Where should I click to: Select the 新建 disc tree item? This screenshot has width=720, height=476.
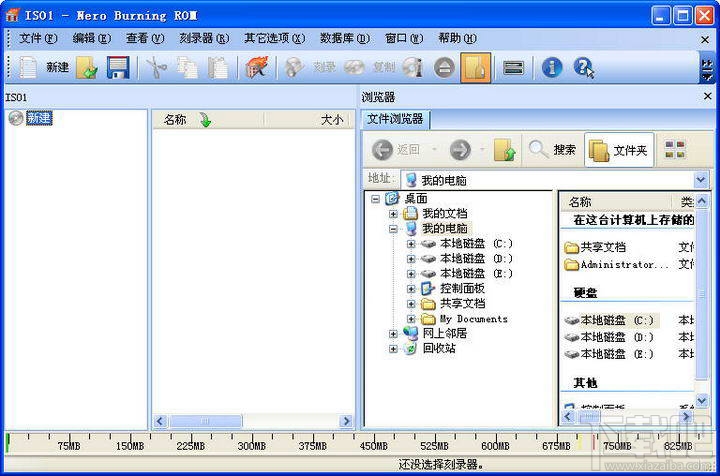click(39, 118)
